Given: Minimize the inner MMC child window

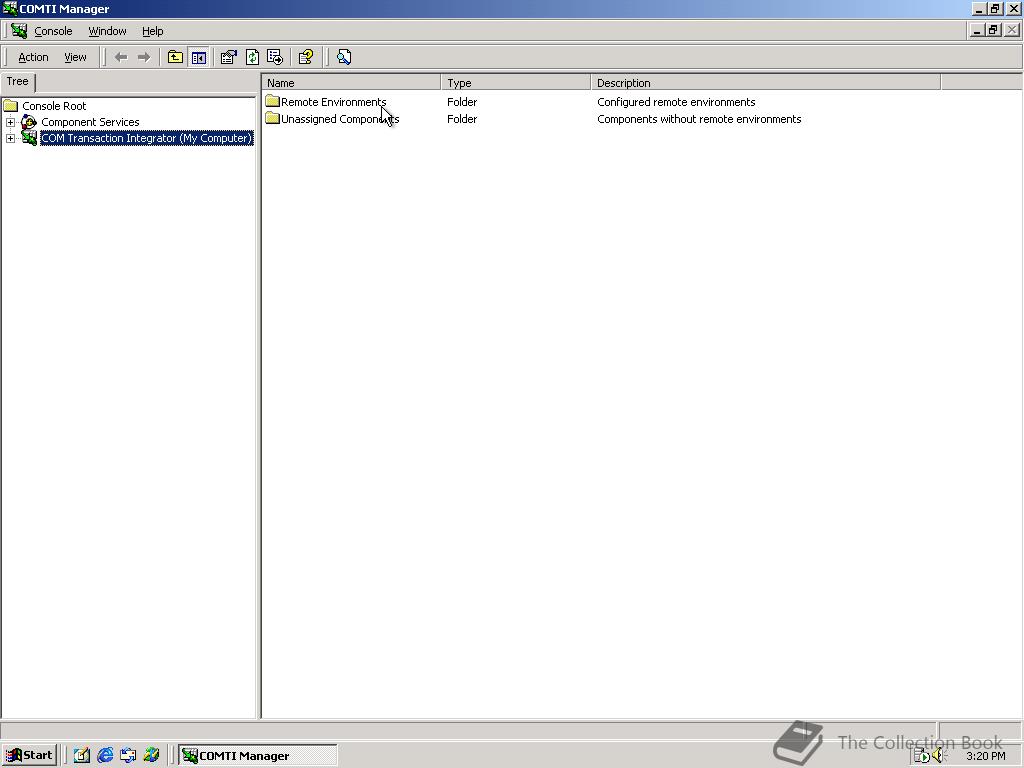Looking at the screenshot, I should point(978,30).
